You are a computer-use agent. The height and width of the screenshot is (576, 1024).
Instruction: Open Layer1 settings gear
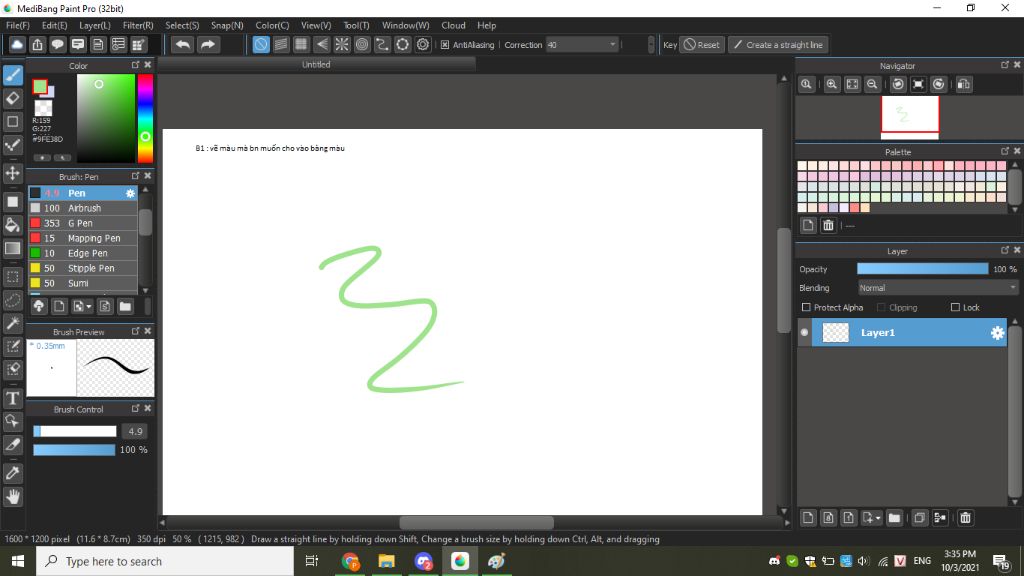click(x=997, y=332)
